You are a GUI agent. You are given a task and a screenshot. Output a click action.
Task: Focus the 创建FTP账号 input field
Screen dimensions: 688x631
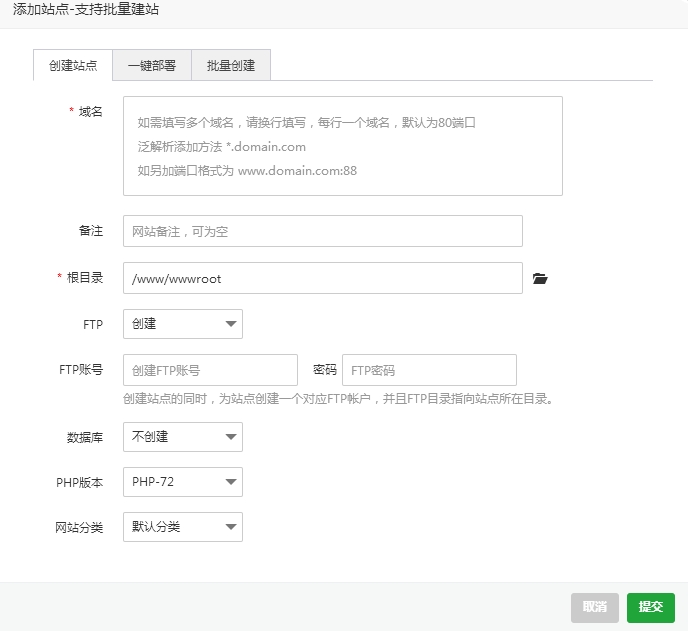(210, 370)
